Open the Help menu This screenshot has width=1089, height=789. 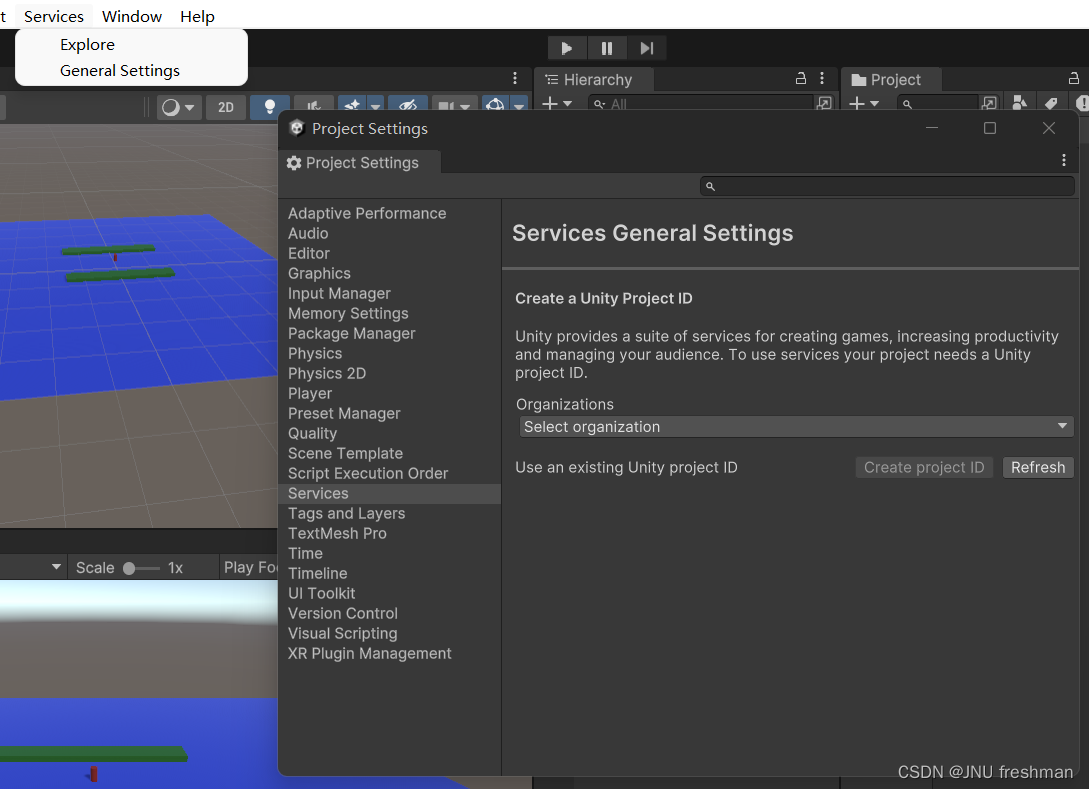[197, 16]
